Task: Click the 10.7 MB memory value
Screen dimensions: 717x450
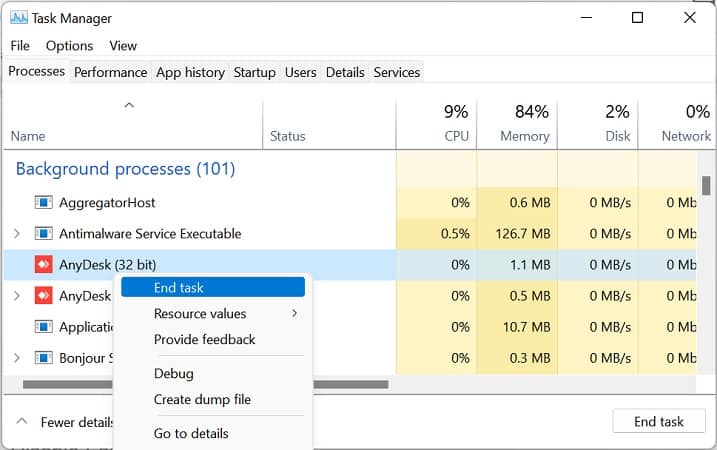Action: tap(527, 327)
